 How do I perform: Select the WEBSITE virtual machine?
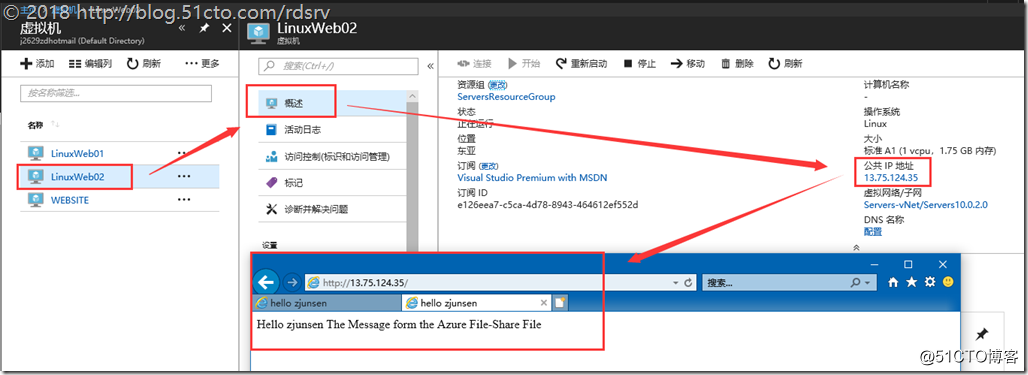[x=69, y=200]
